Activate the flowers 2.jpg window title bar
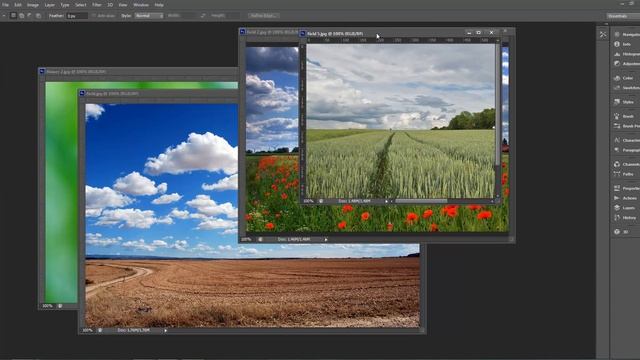 pos(138,71)
